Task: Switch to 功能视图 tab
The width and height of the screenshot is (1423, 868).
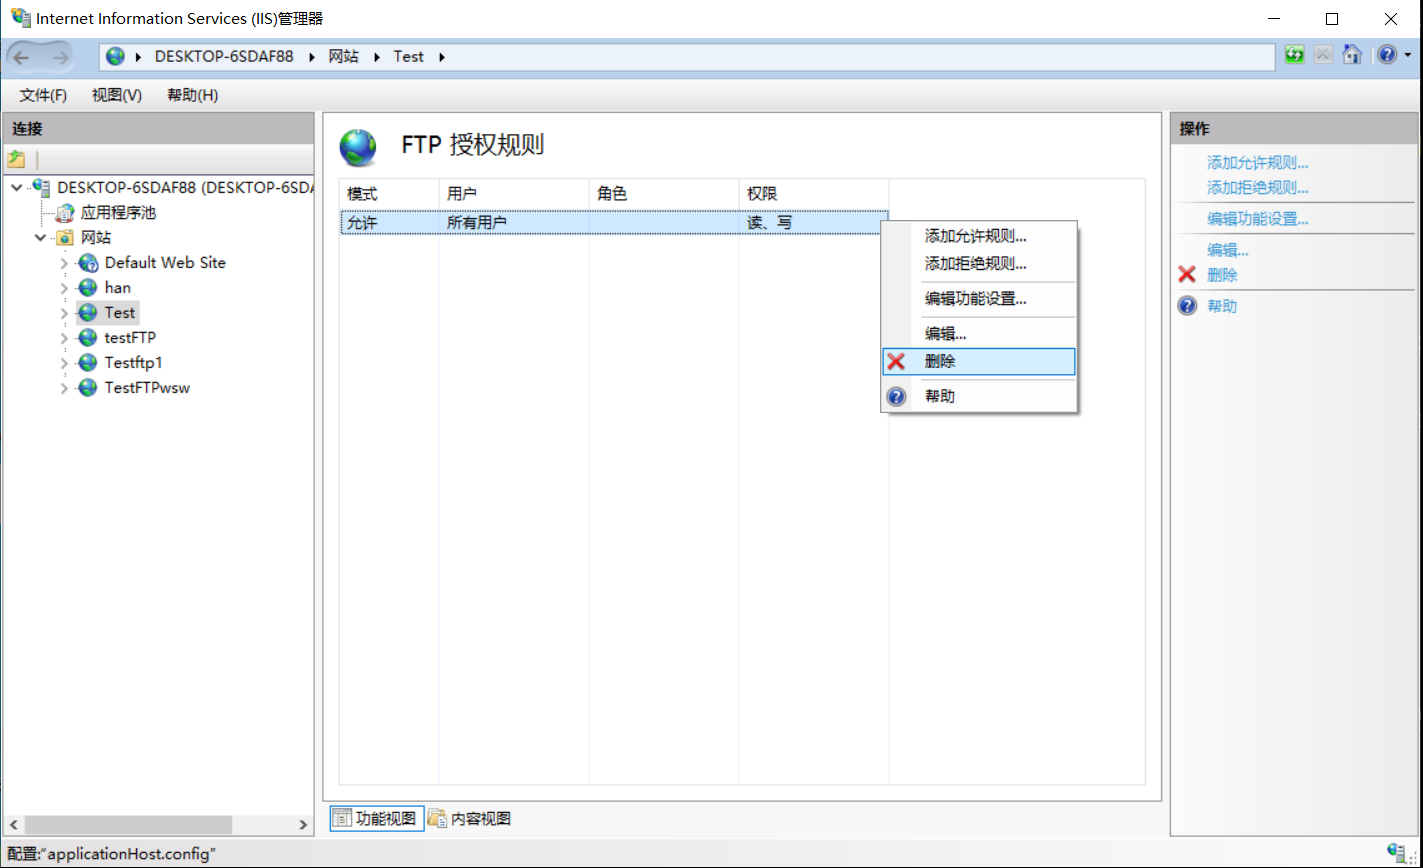Action: [x=376, y=818]
